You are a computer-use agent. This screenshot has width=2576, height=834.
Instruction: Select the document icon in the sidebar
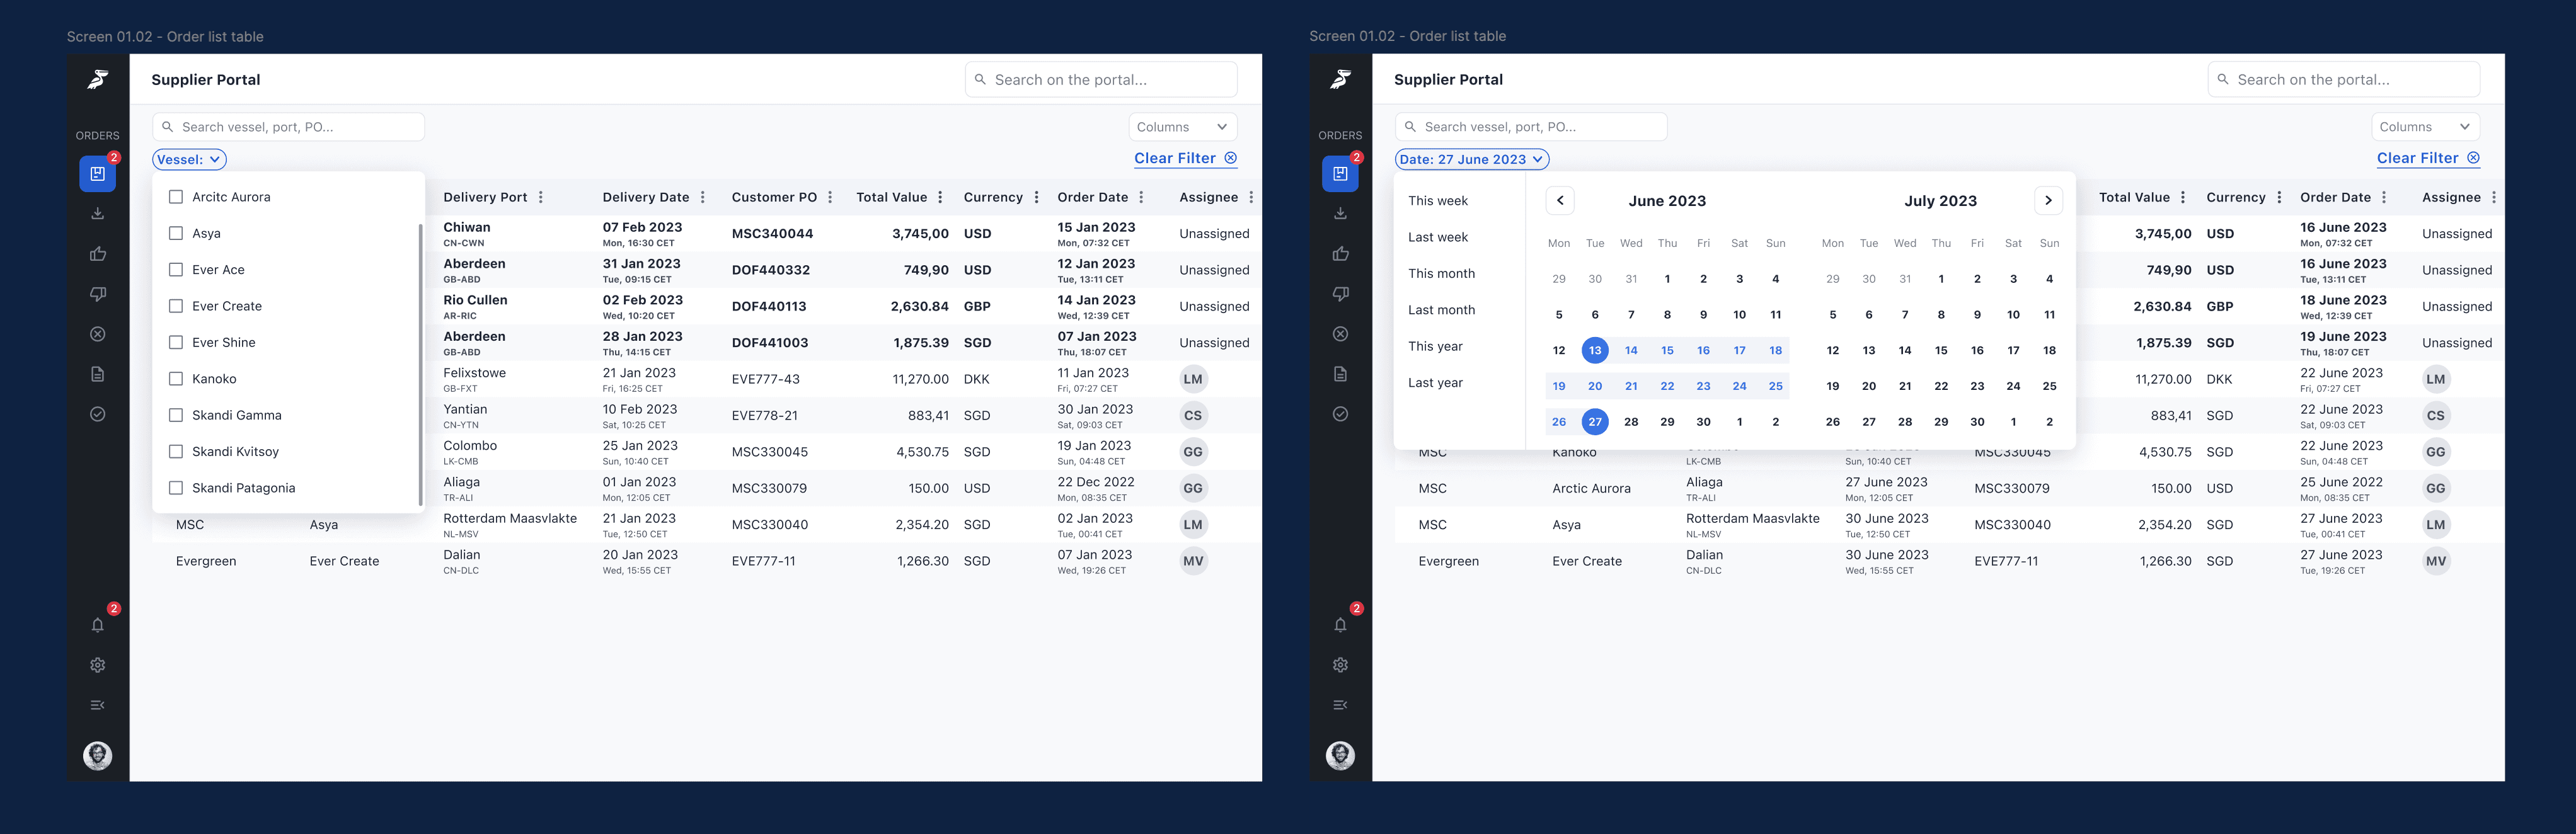97,373
